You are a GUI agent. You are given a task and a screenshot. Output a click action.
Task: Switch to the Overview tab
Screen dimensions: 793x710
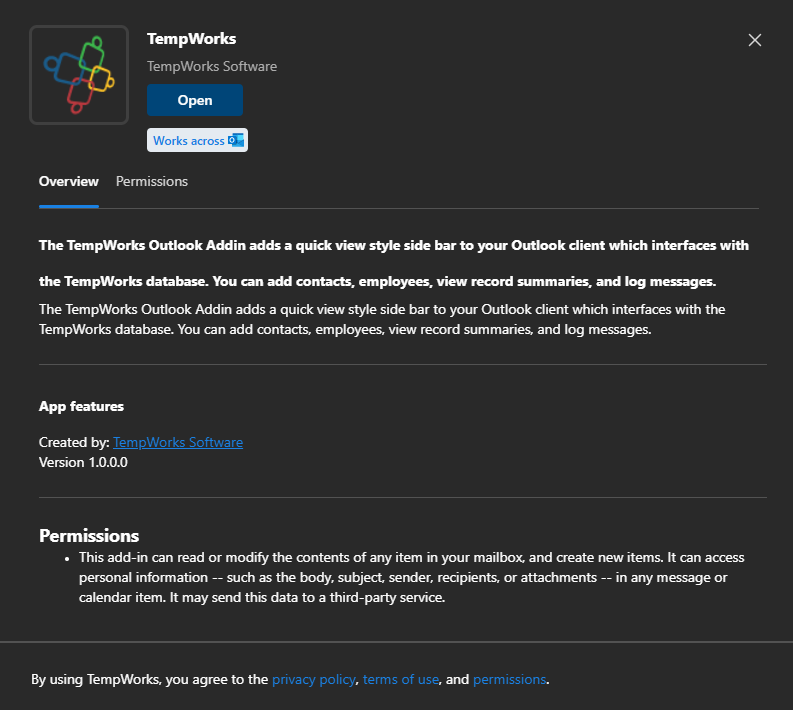click(68, 181)
